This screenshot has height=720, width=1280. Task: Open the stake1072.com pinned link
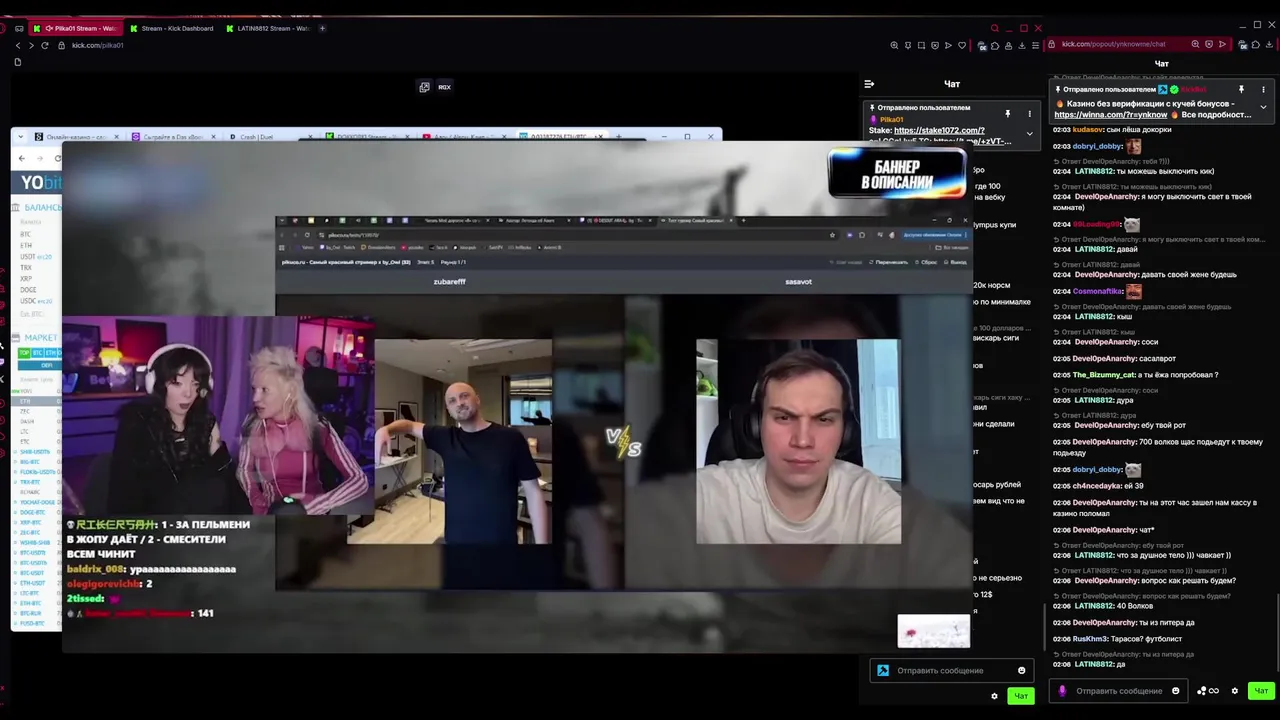939,130
